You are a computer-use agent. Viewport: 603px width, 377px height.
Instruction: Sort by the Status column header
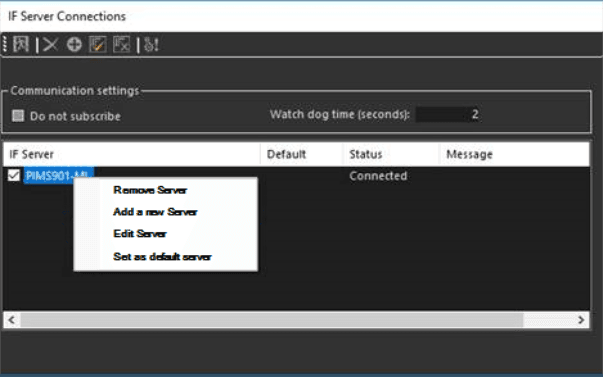[x=391, y=154]
